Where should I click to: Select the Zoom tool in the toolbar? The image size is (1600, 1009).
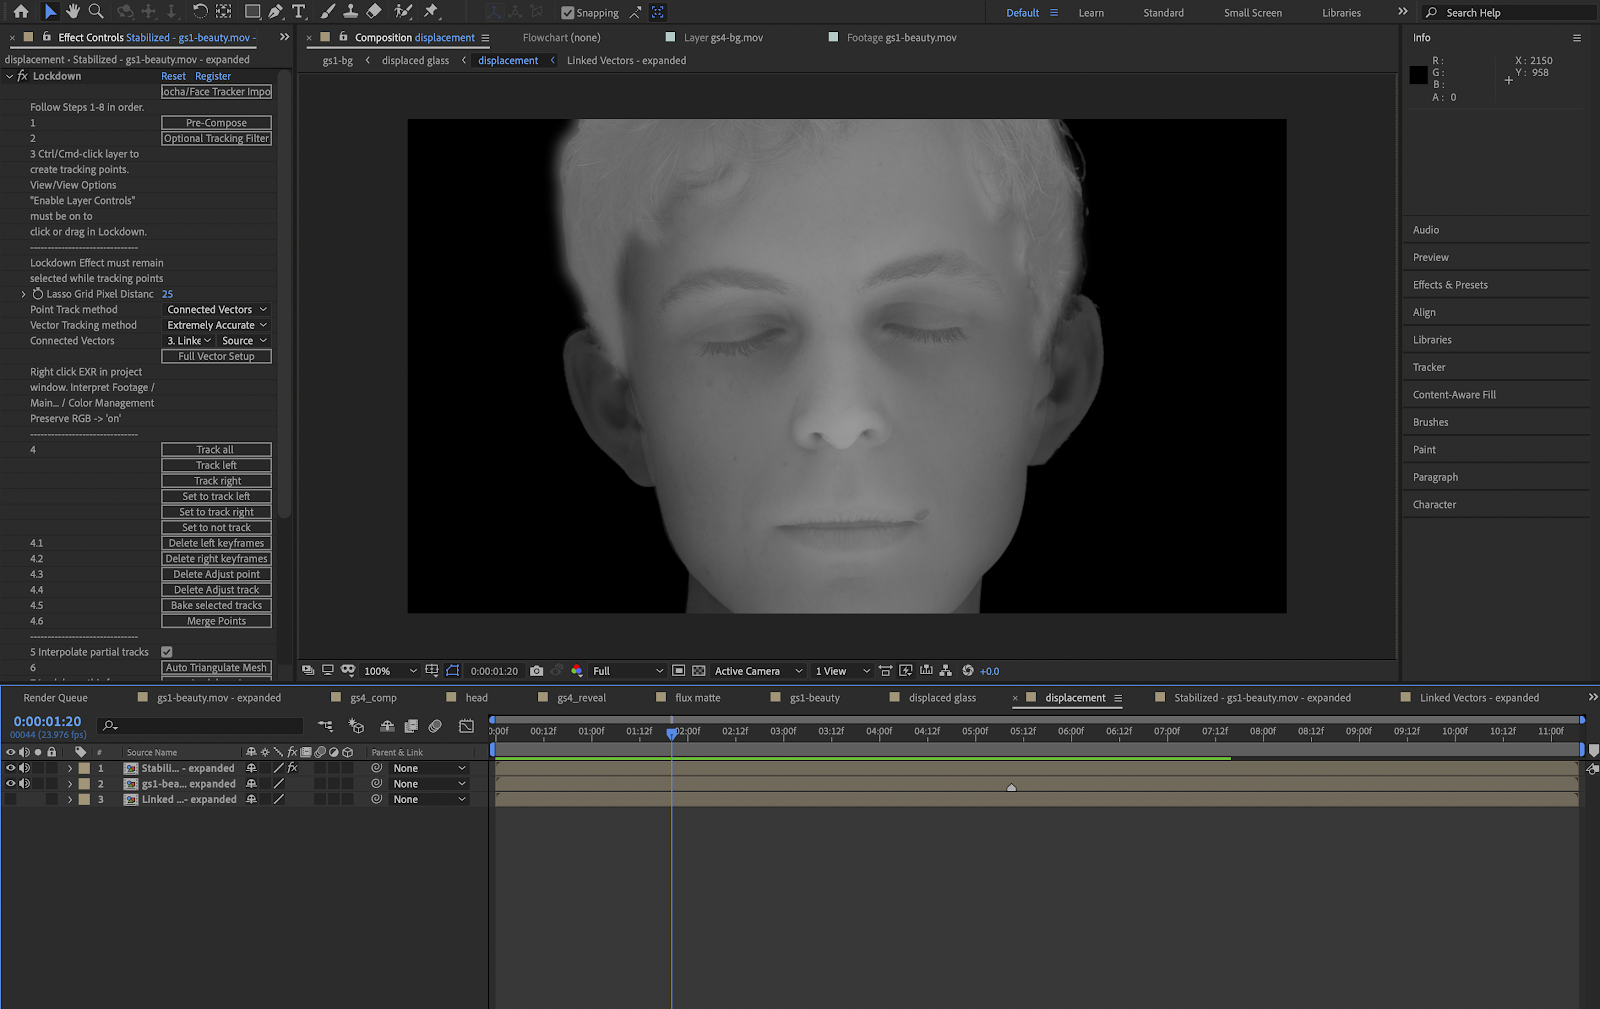click(x=96, y=12)
